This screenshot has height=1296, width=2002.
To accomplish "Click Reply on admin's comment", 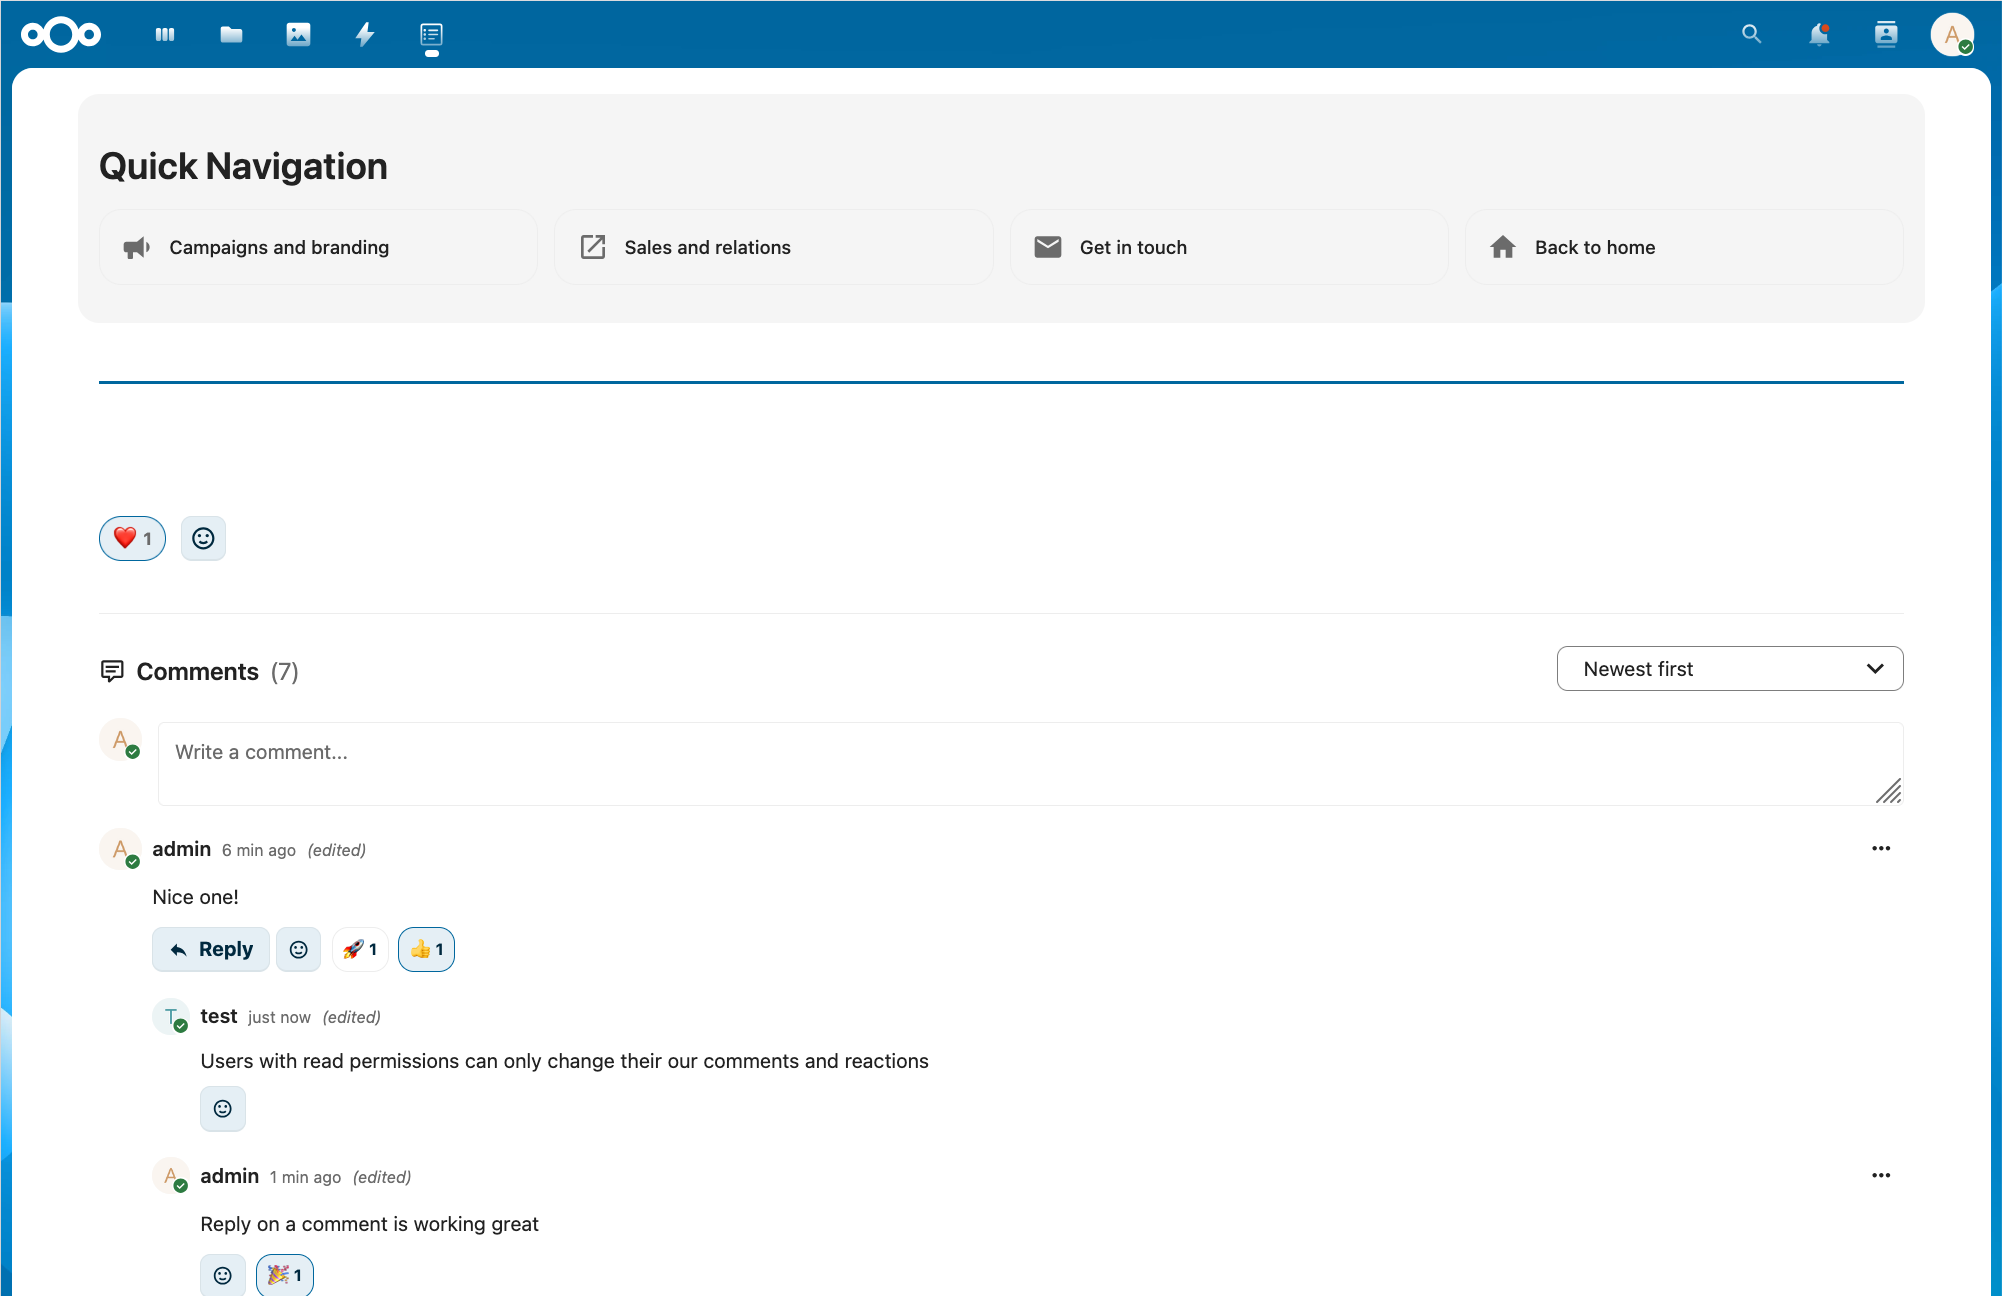I will 210,949.
